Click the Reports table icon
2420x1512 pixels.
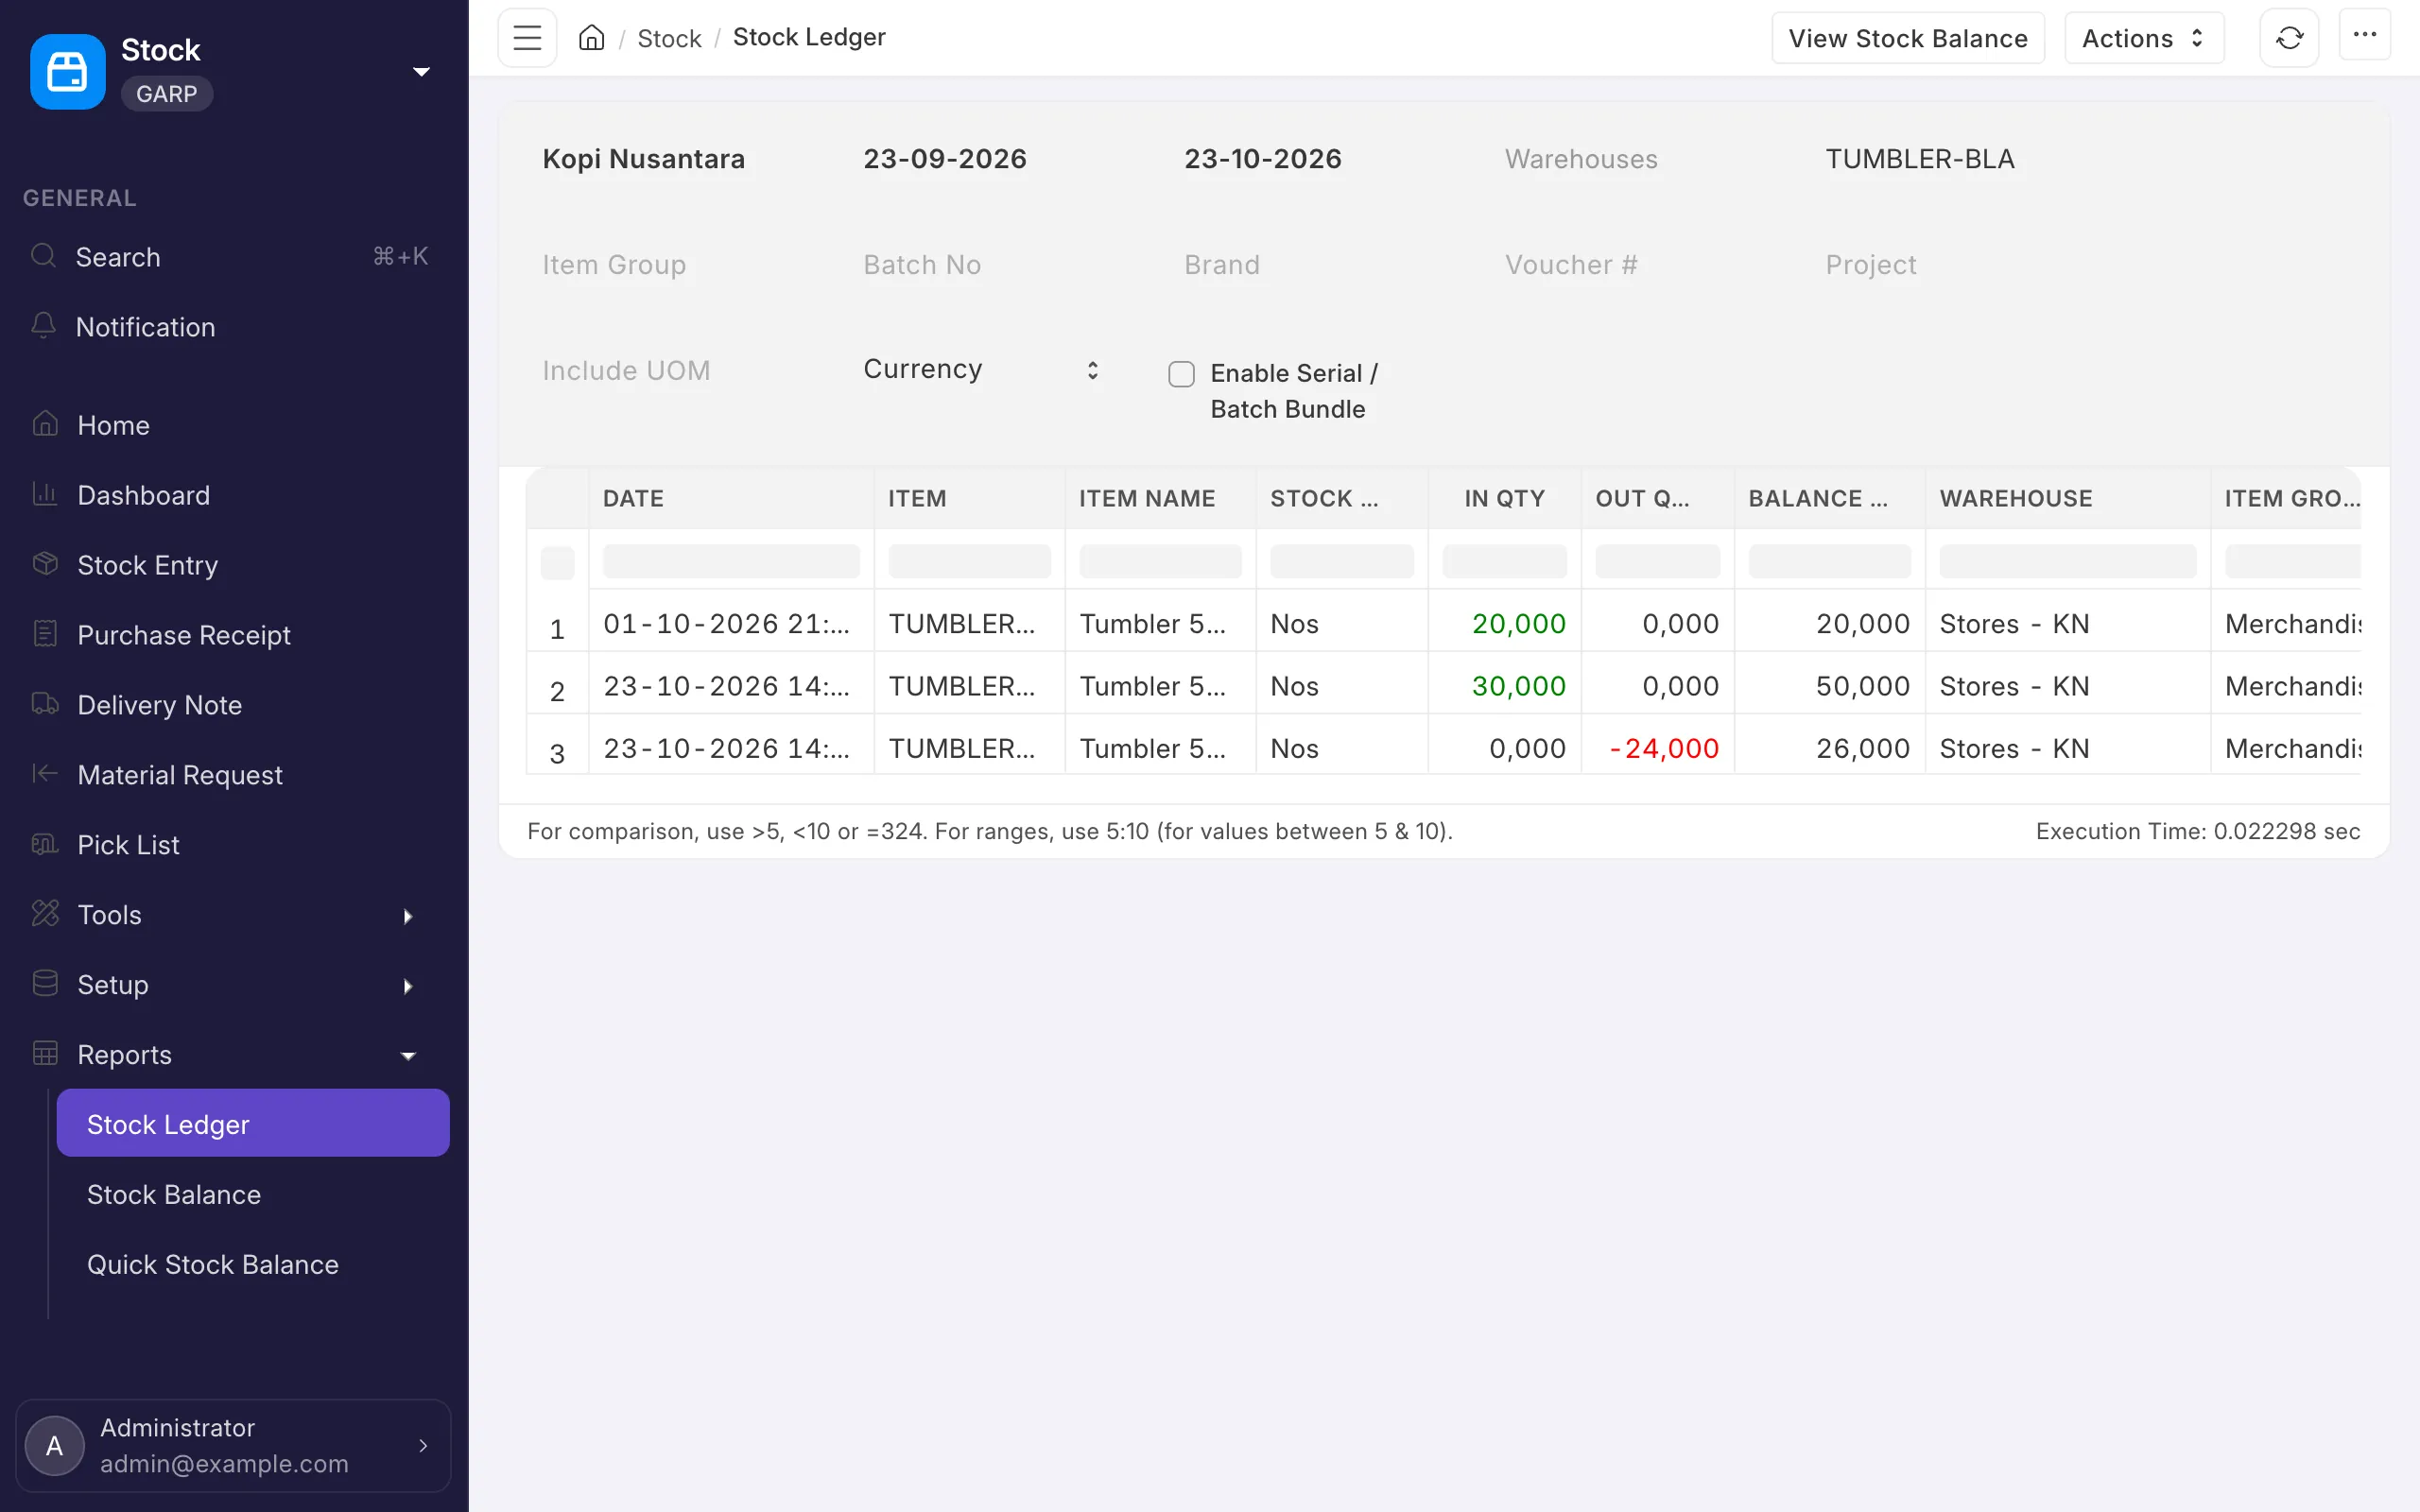[x=45, y=1054]
